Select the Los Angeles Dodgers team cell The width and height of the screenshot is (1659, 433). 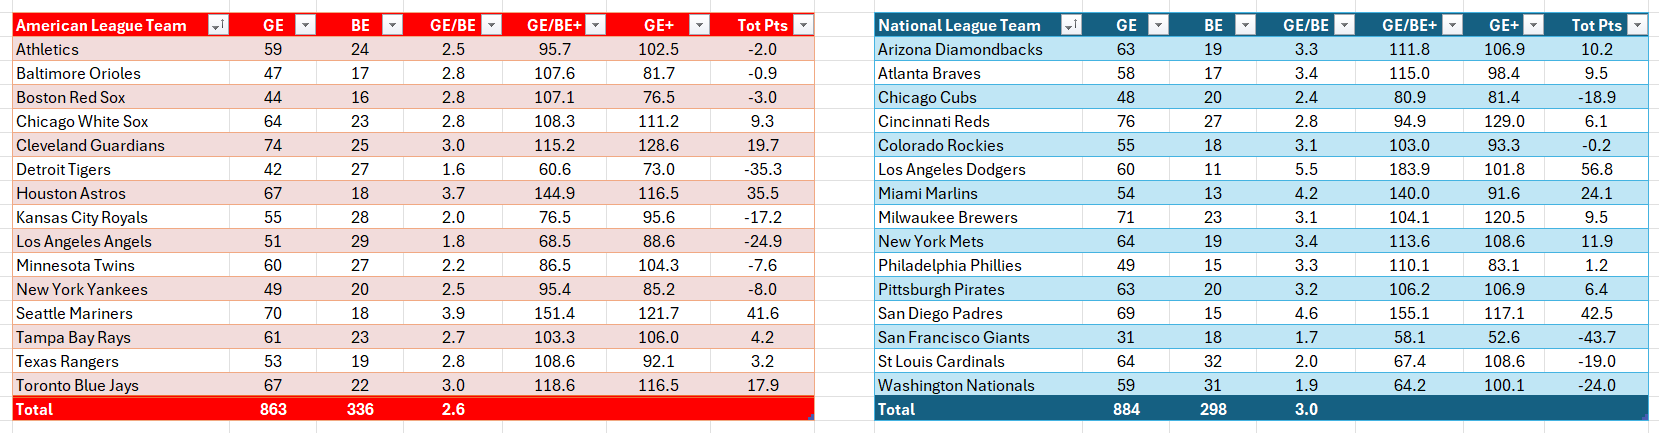pyautogui.click(x=978, y=169)
